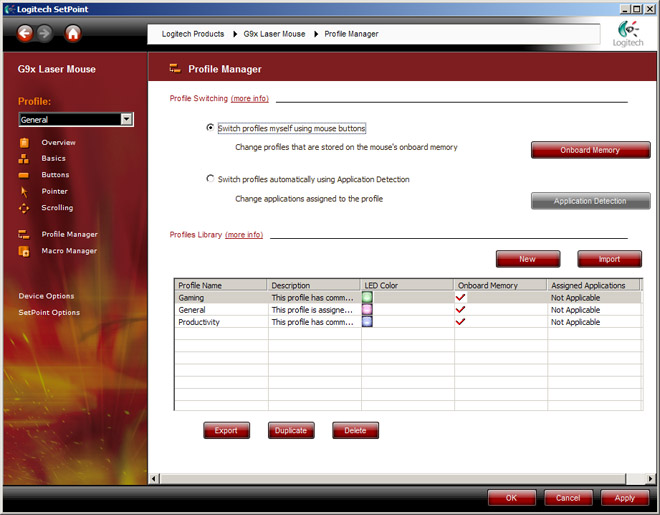Click the Scrolling arrows icon in sidebar
Viewport: 660px width, 515px height.
point(24,208)
